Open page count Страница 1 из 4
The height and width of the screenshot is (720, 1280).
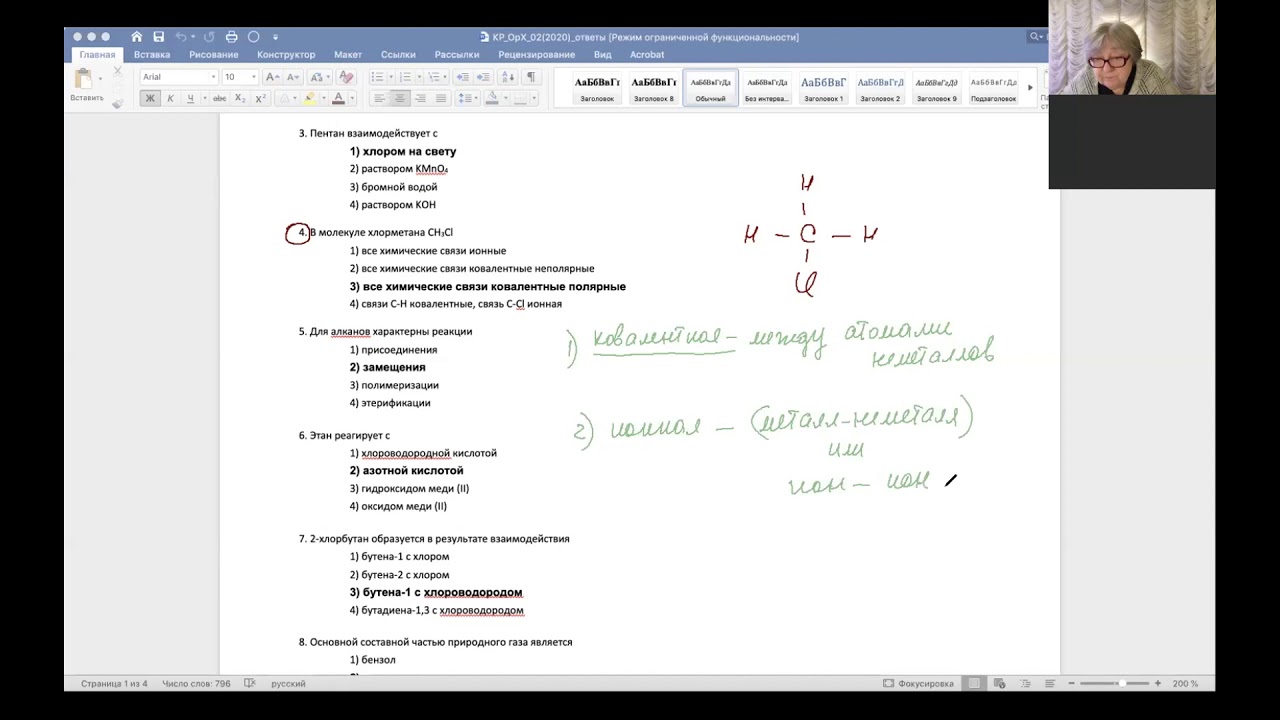pos(114,683)
